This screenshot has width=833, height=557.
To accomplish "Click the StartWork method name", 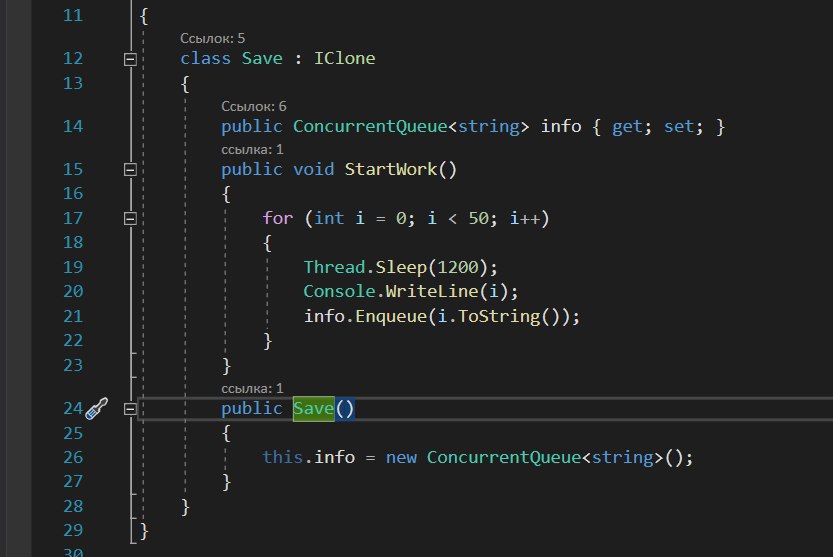I will [391, 170].
